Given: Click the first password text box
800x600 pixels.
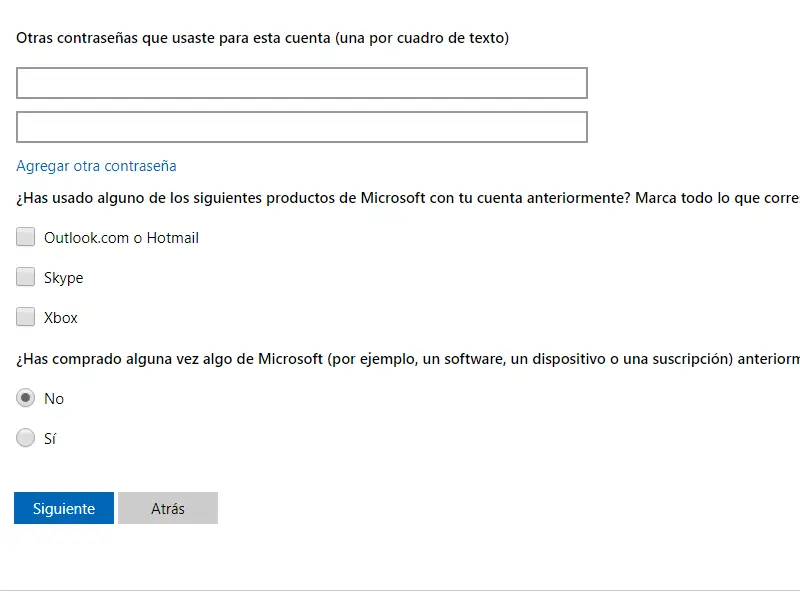Looking at the screenshot, I should [x=301, y=83].
